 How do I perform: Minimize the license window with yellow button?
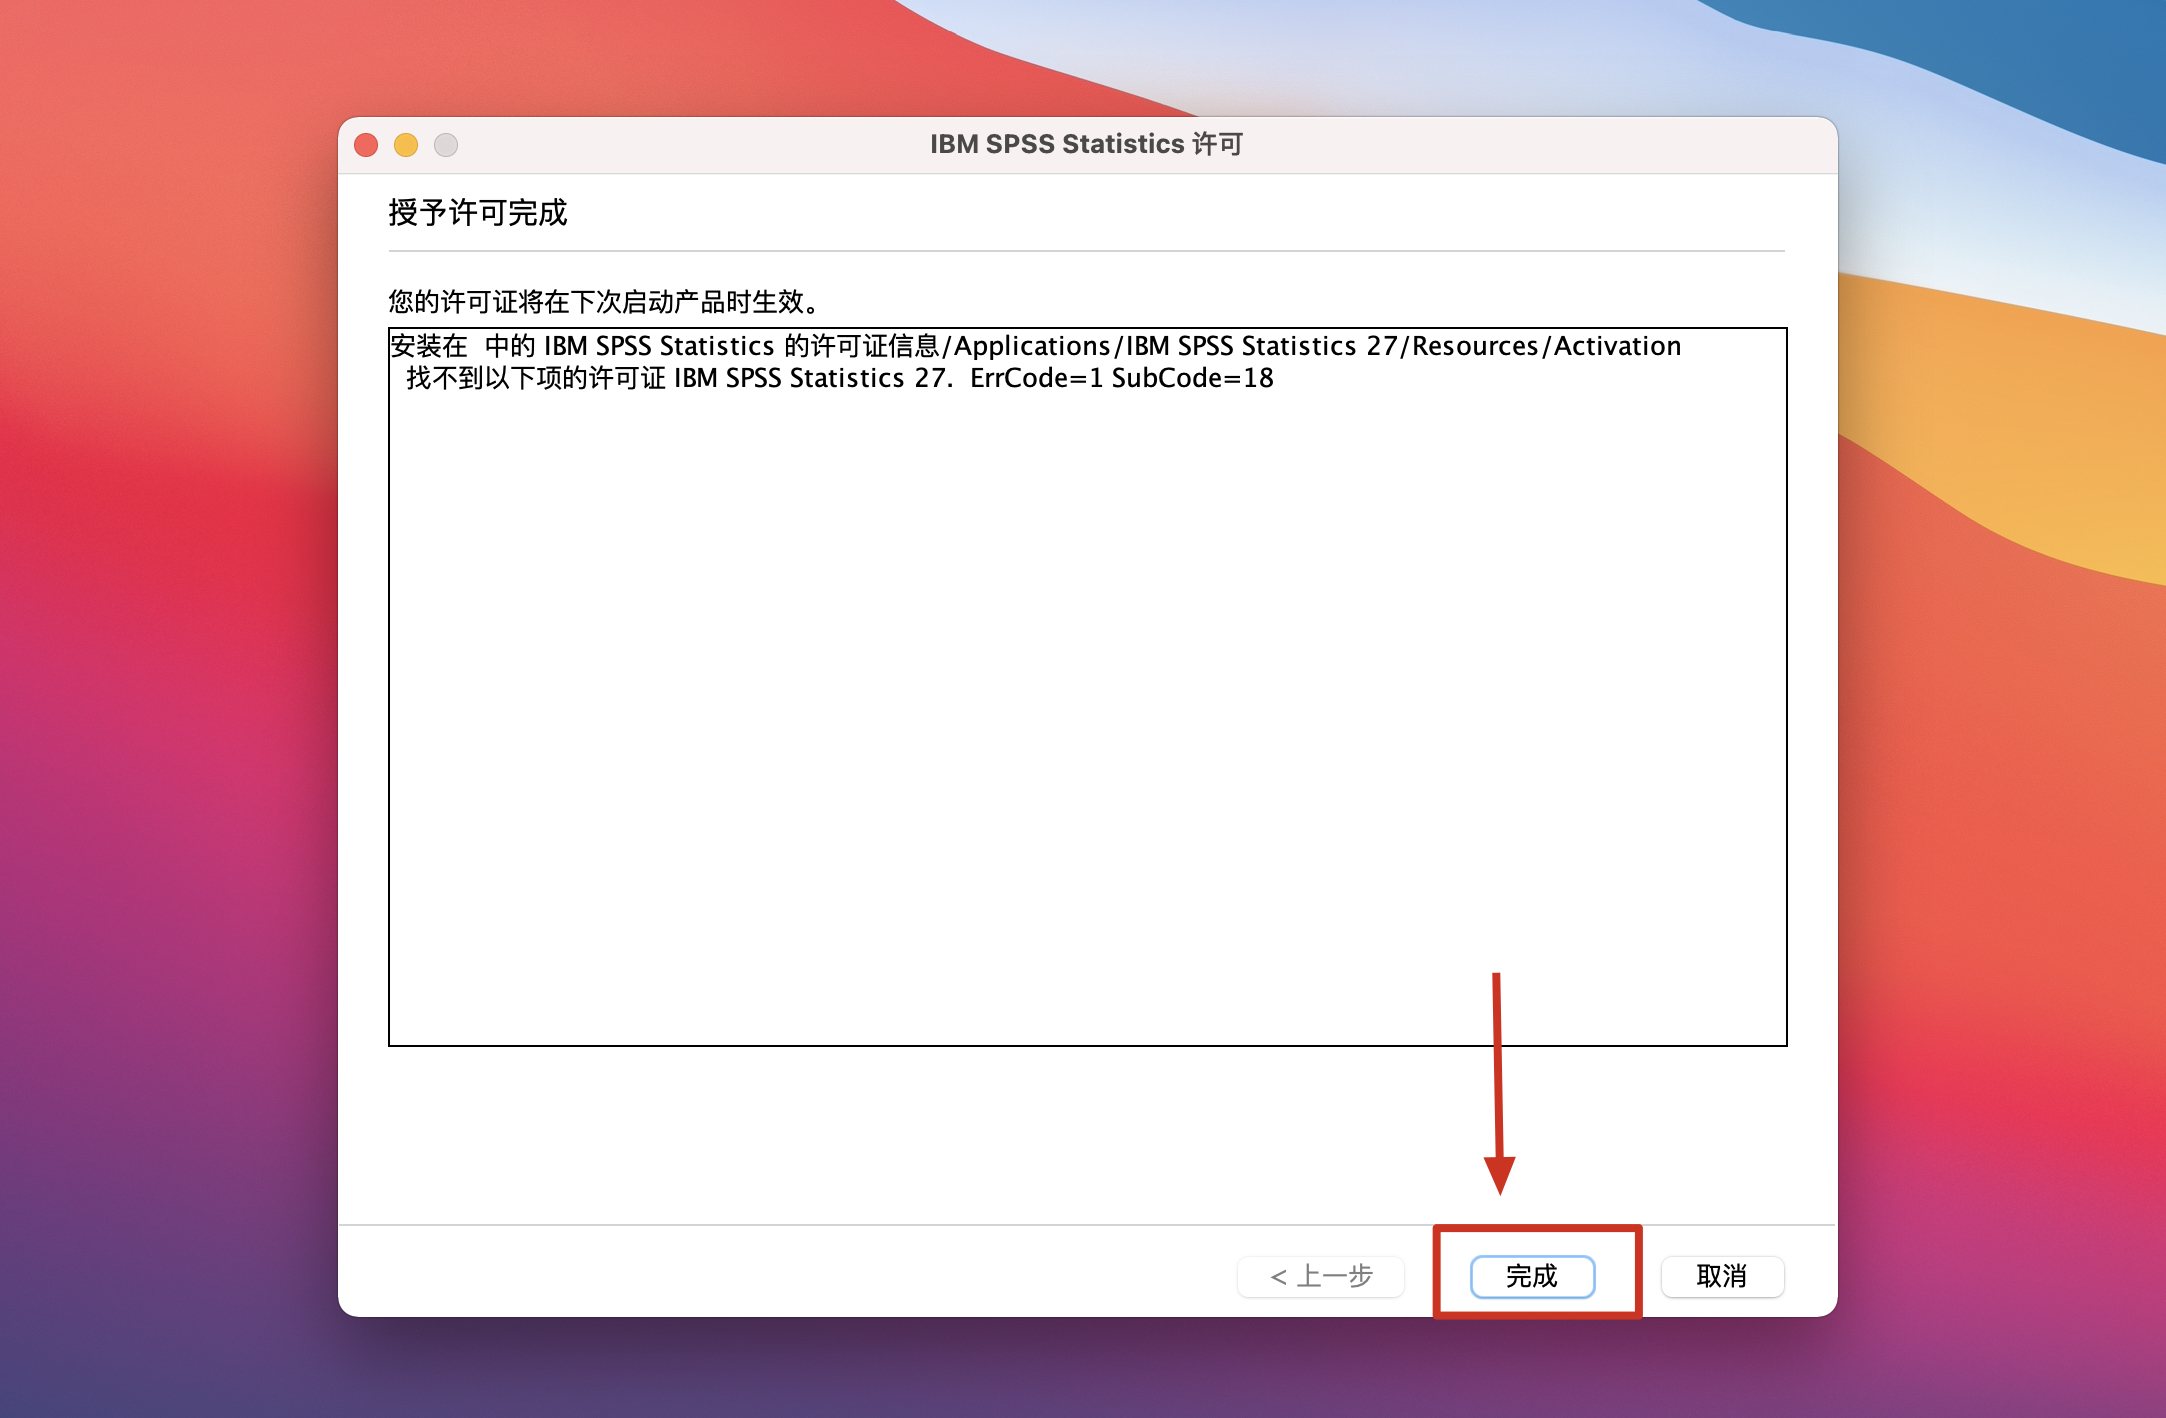(x=406, y=145)
